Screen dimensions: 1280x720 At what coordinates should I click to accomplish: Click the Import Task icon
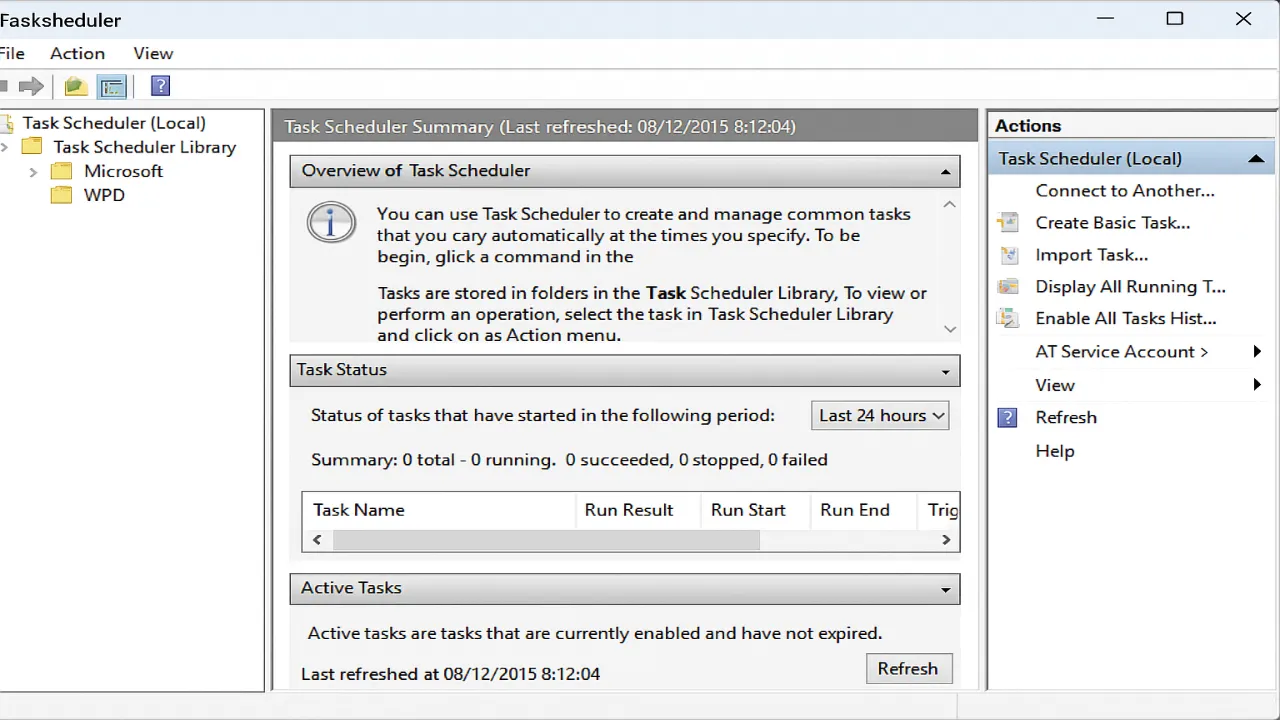click(x=1008, y=255)
